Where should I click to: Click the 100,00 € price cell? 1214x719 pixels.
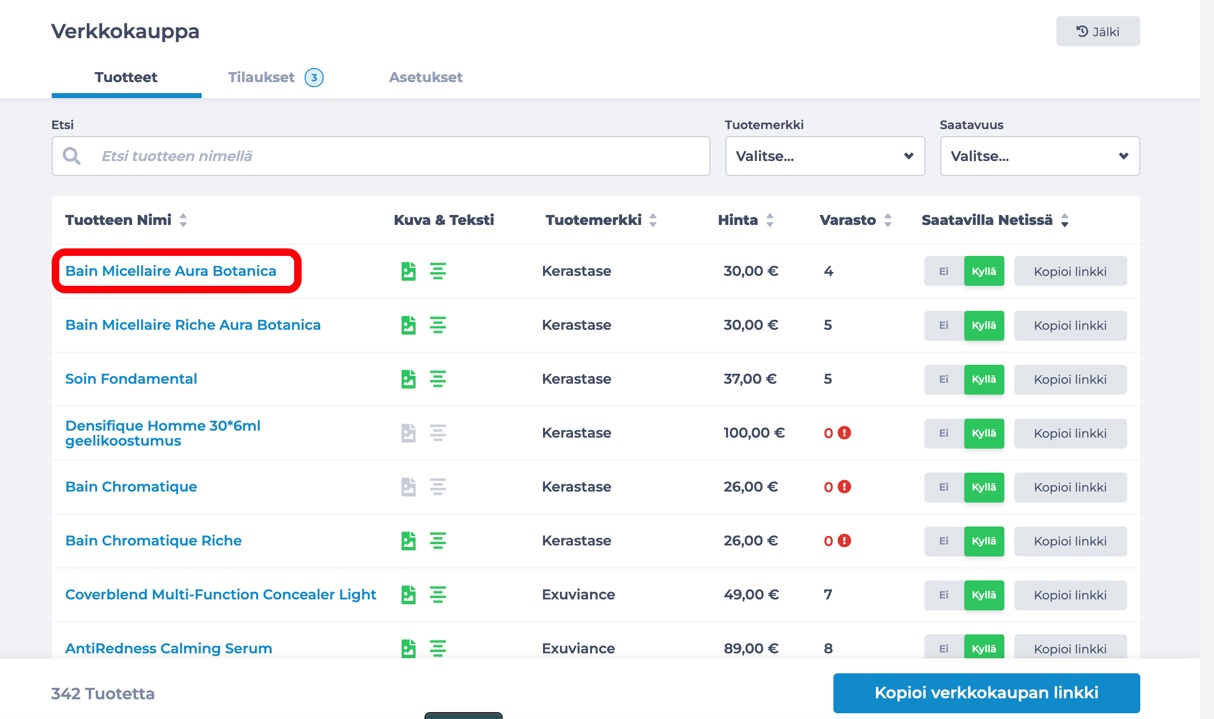point(754,433)
